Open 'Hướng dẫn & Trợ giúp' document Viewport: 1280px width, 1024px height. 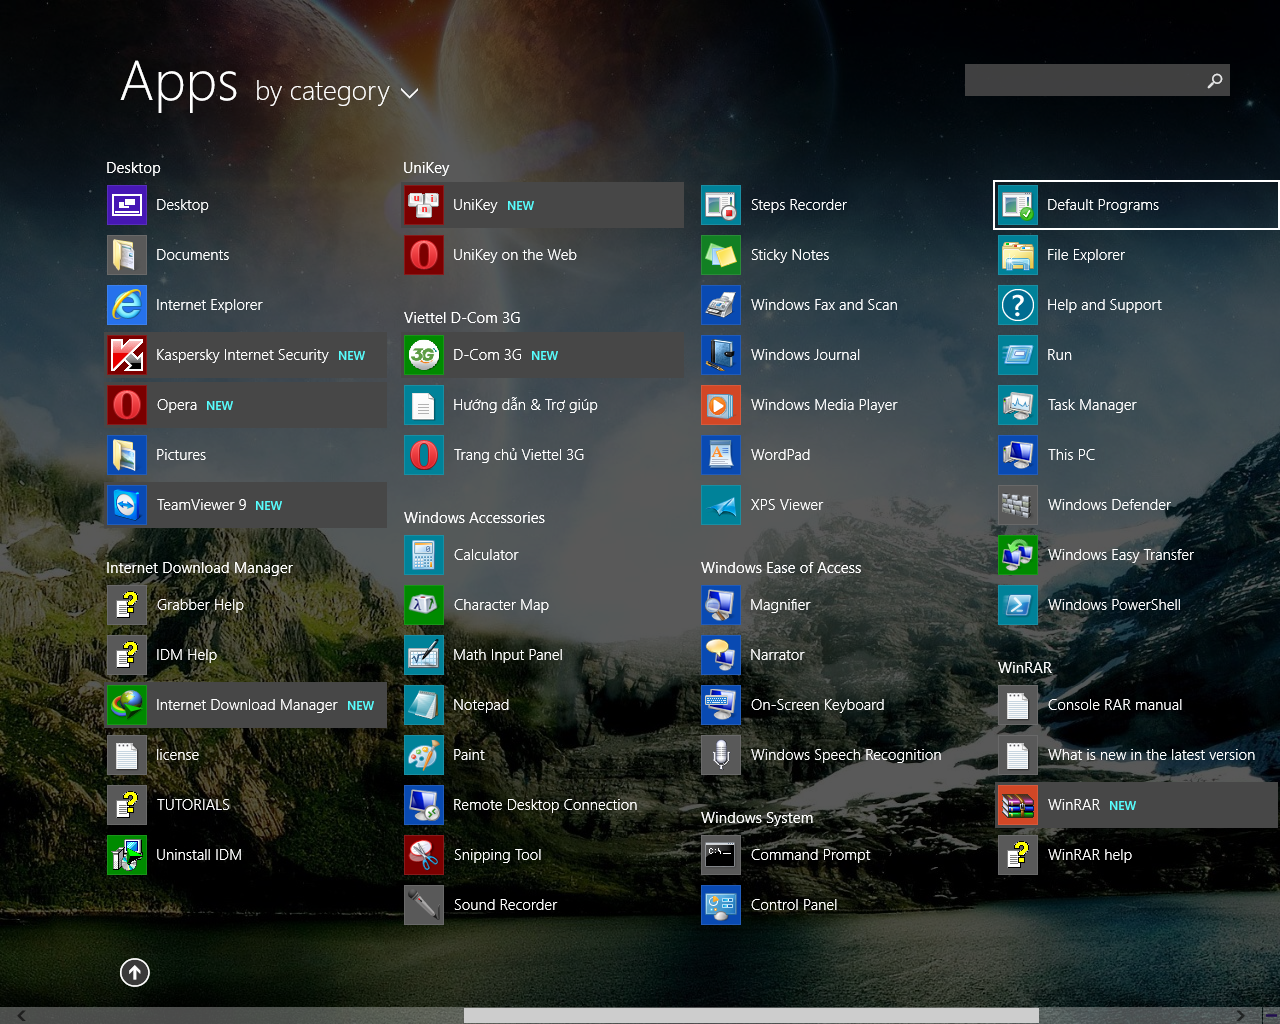[544, 405]
